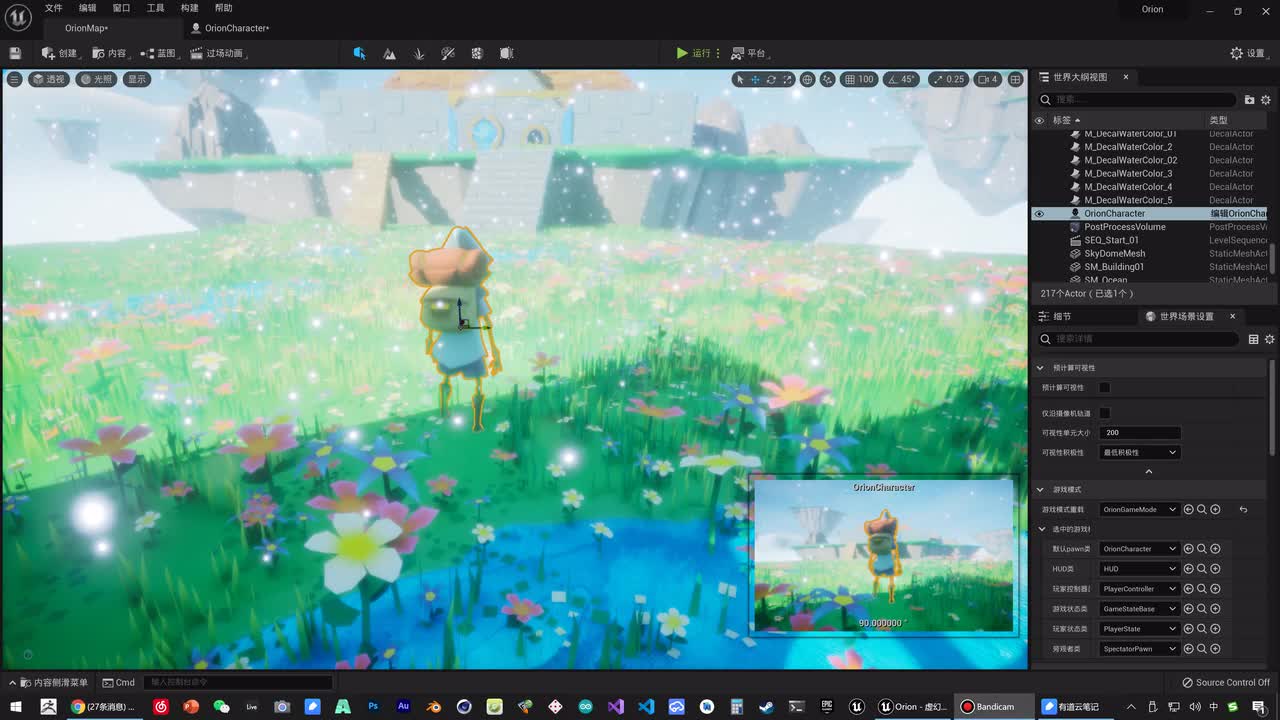Start Play-in-Editor with the green arrow
Viewport: 1280px width, 720px height.
[x=682, y=53]
